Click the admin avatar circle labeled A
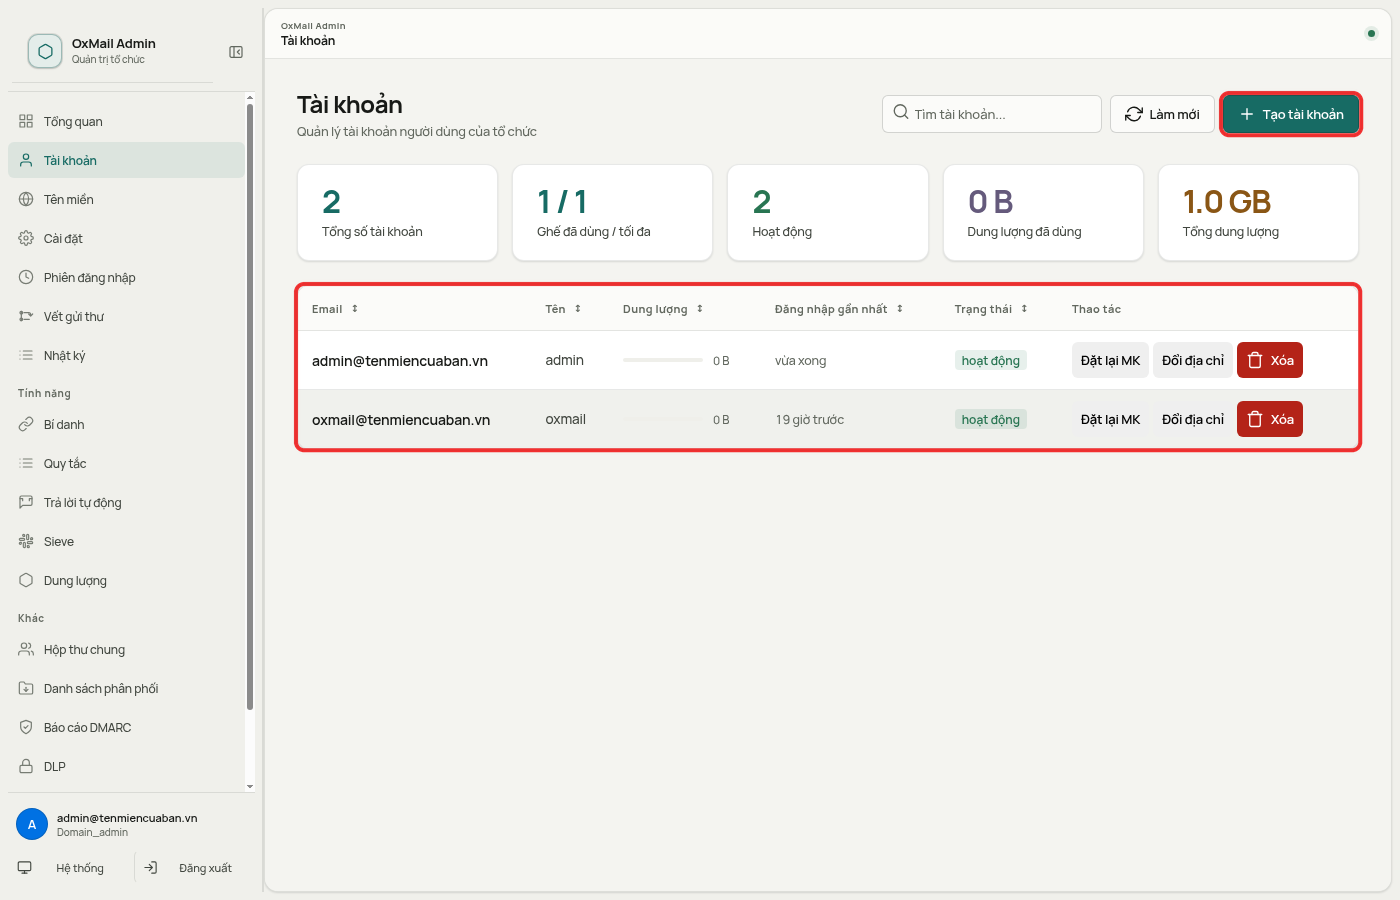 click(32, 824)
